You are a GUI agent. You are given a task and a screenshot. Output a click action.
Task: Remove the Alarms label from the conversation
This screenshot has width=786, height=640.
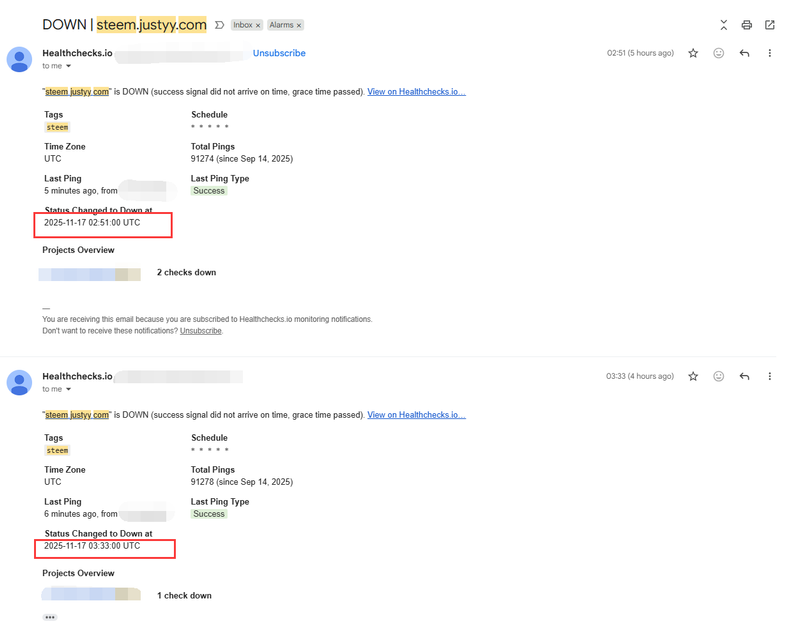pos(298,25)
